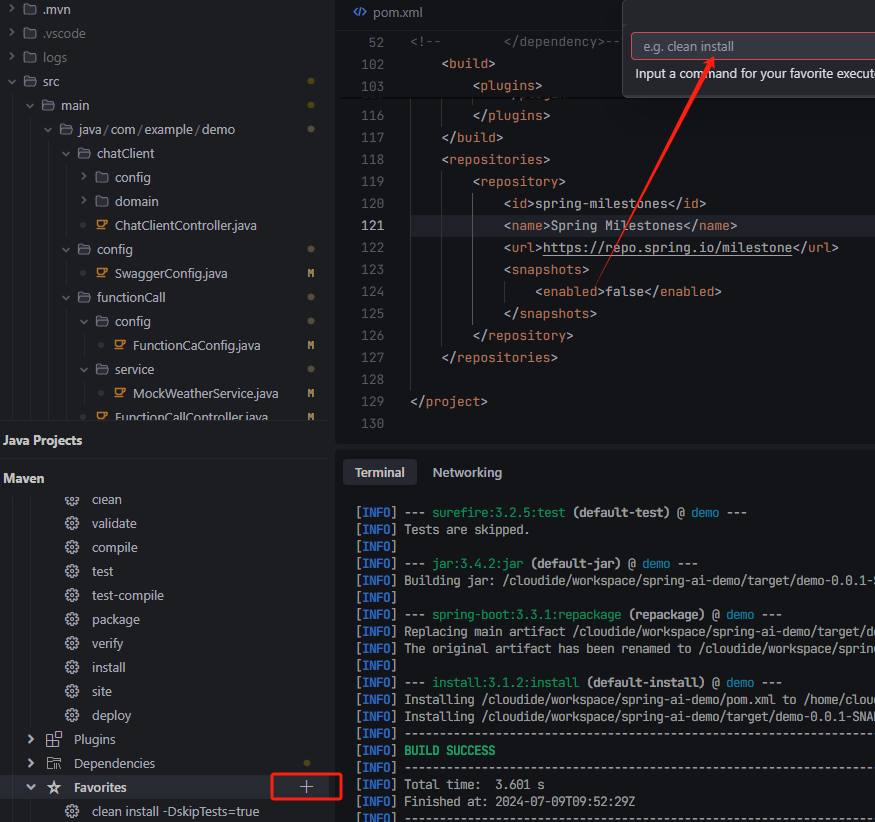Collapse the Favorites section chevron

pos(31,787)
